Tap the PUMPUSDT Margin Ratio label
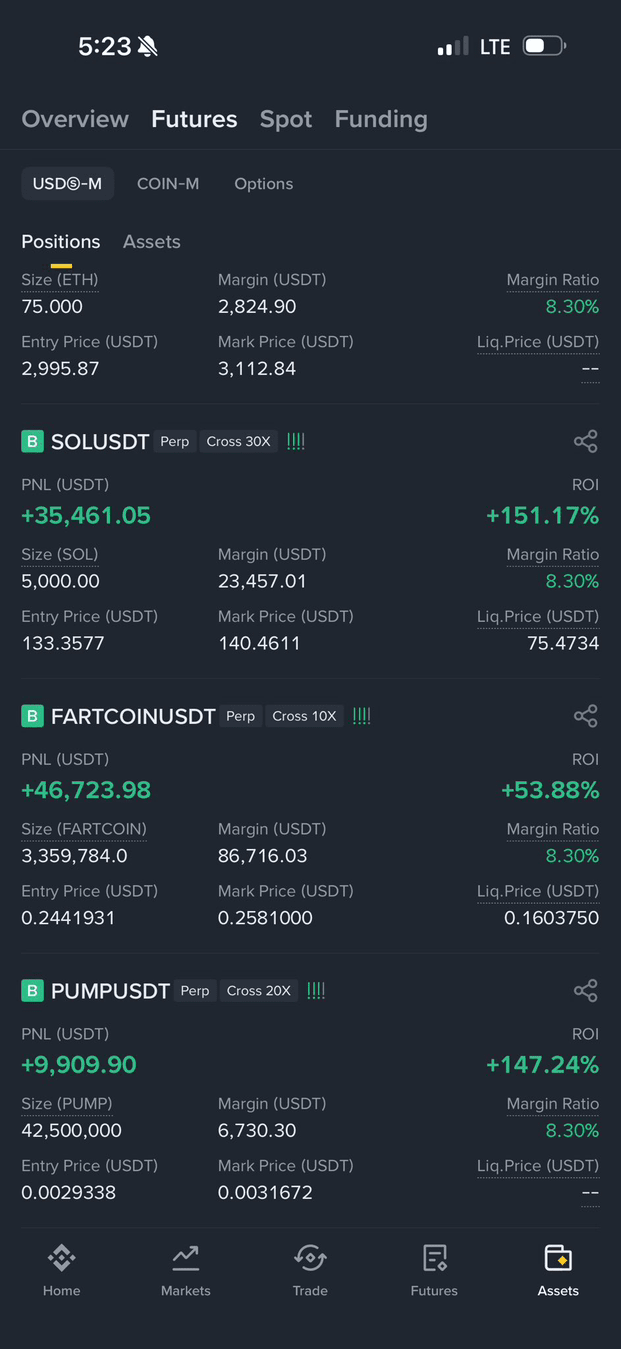 tap(553, 1104)
